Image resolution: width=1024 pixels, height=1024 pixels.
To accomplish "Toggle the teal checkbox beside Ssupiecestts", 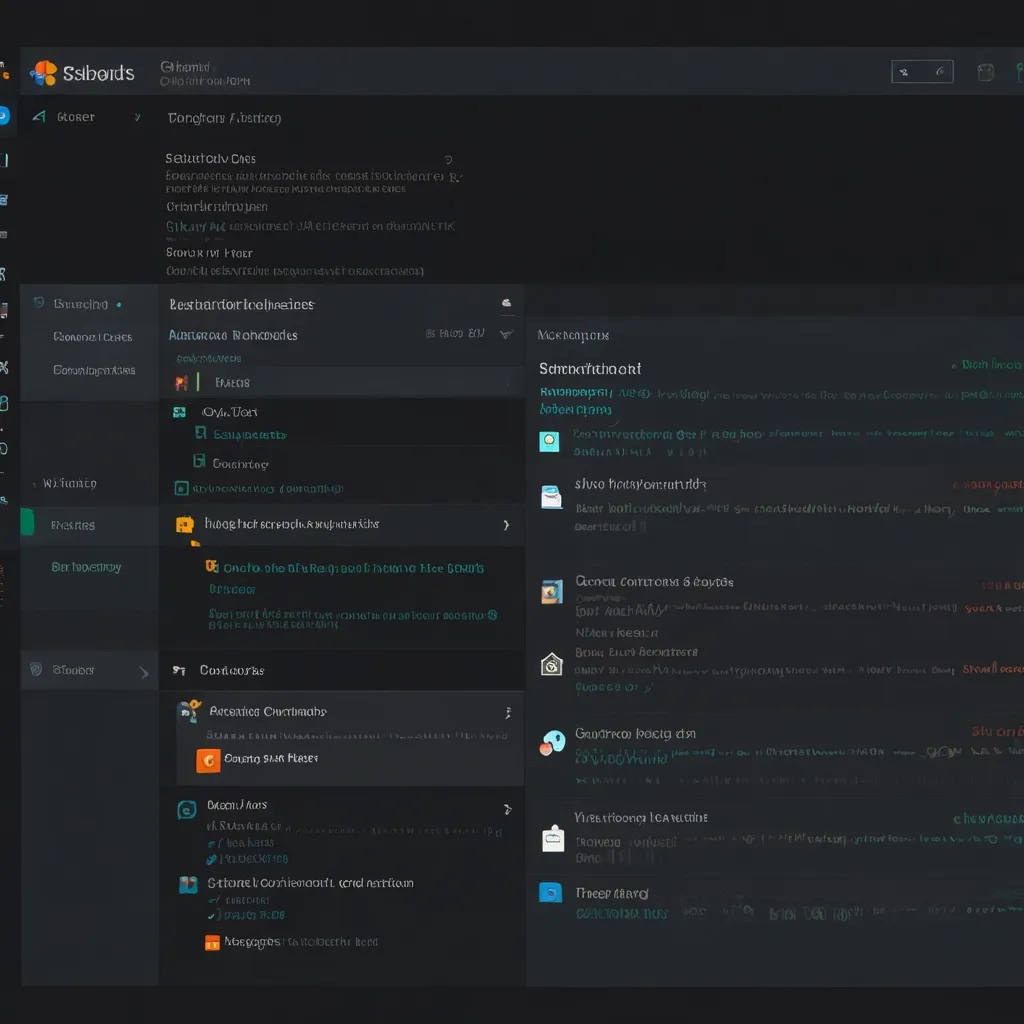I will (x=200, y=434).
